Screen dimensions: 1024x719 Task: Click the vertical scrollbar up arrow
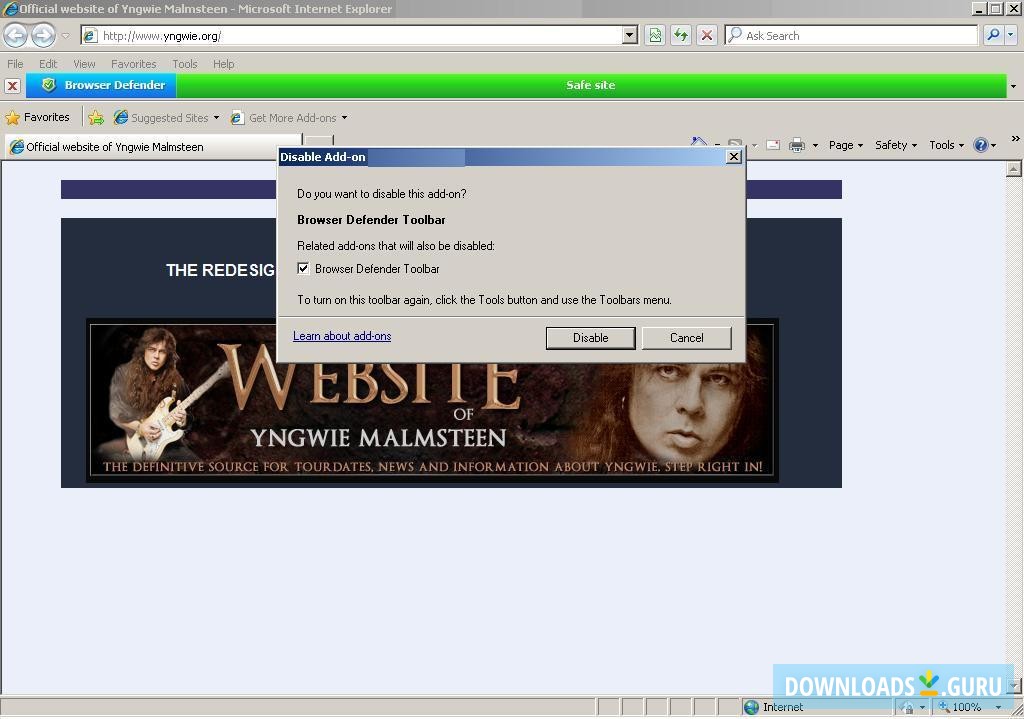[x=1014, y=169]
